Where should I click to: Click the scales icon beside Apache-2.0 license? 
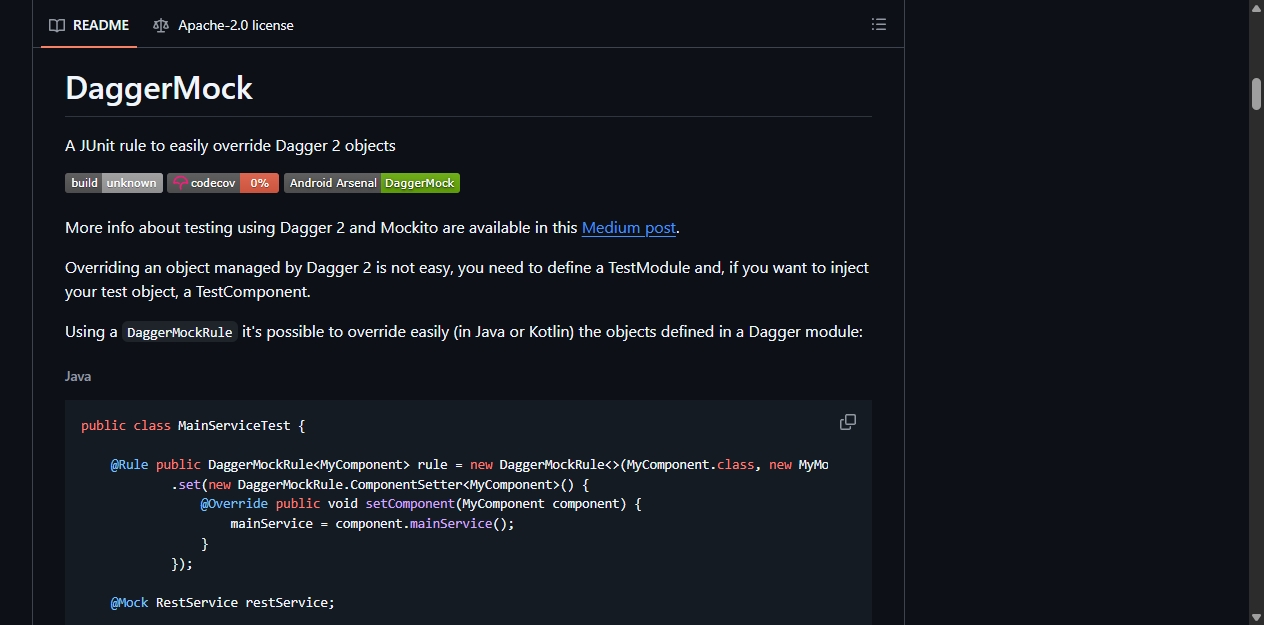(161, 25)
